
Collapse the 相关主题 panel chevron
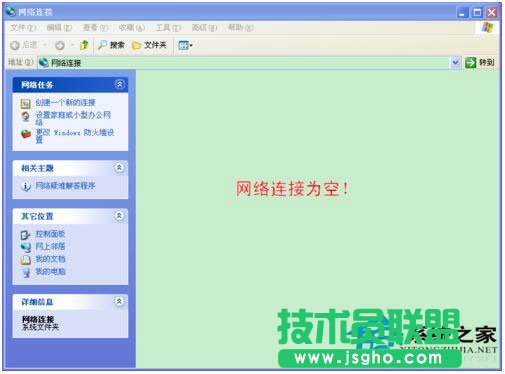[119, 168]
